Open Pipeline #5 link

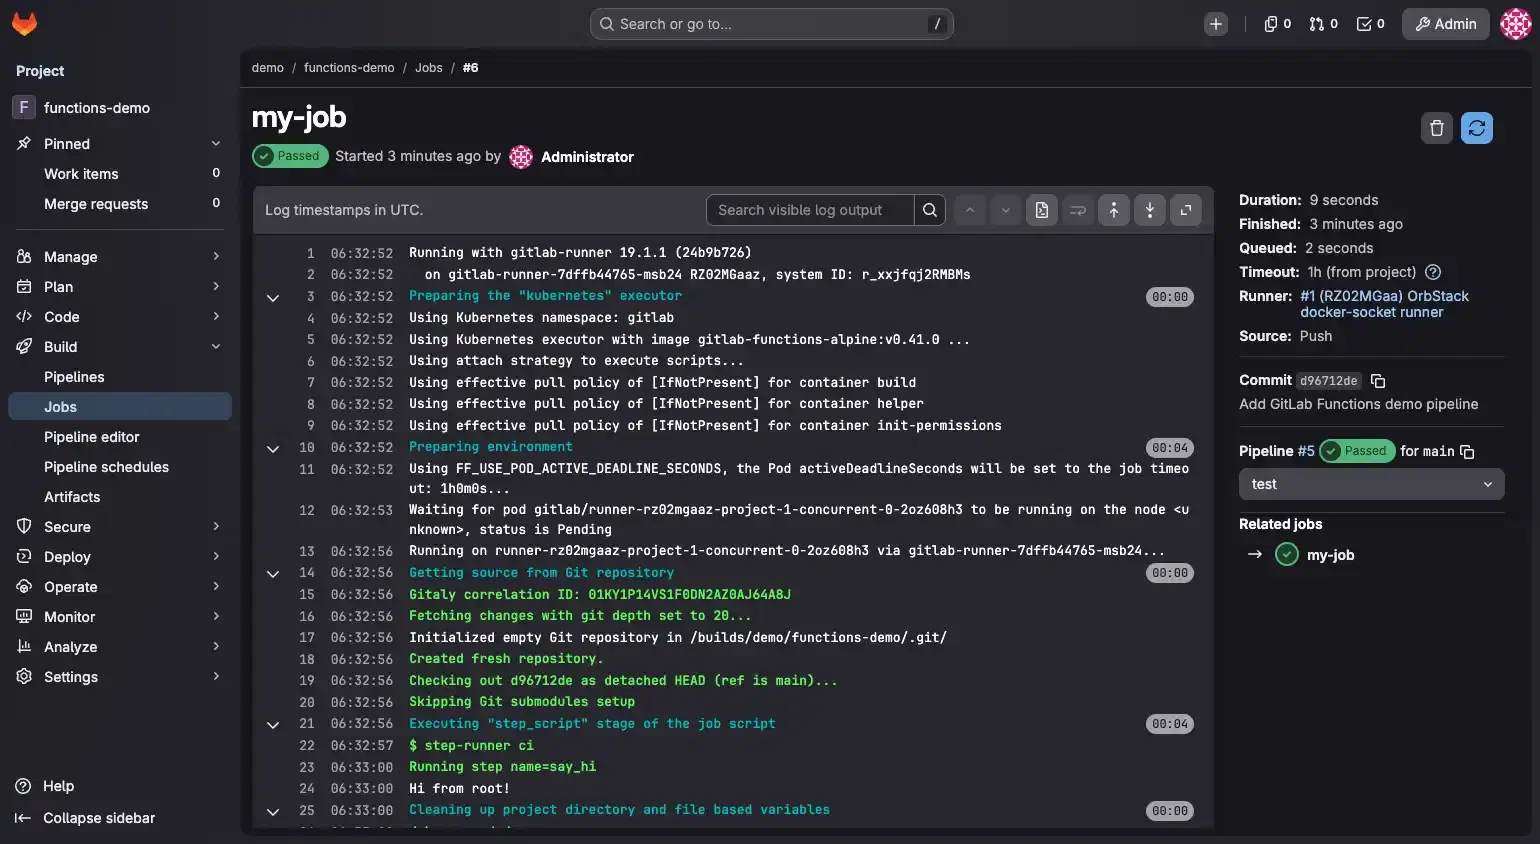pyautogui.click(x=1306, y=451)
